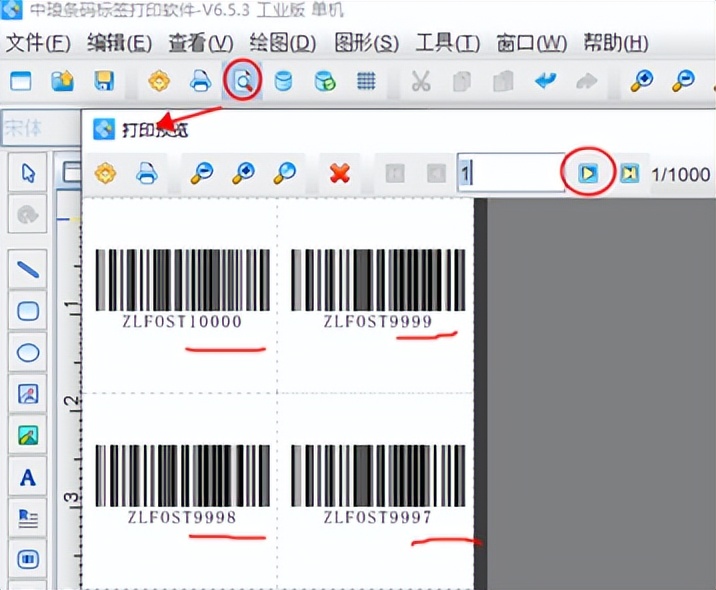Open the 文件(F) menu
716x590 pixels.
38,43
